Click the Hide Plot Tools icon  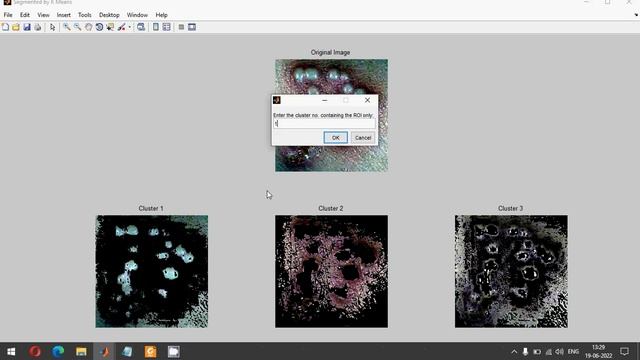coord(181,27)
